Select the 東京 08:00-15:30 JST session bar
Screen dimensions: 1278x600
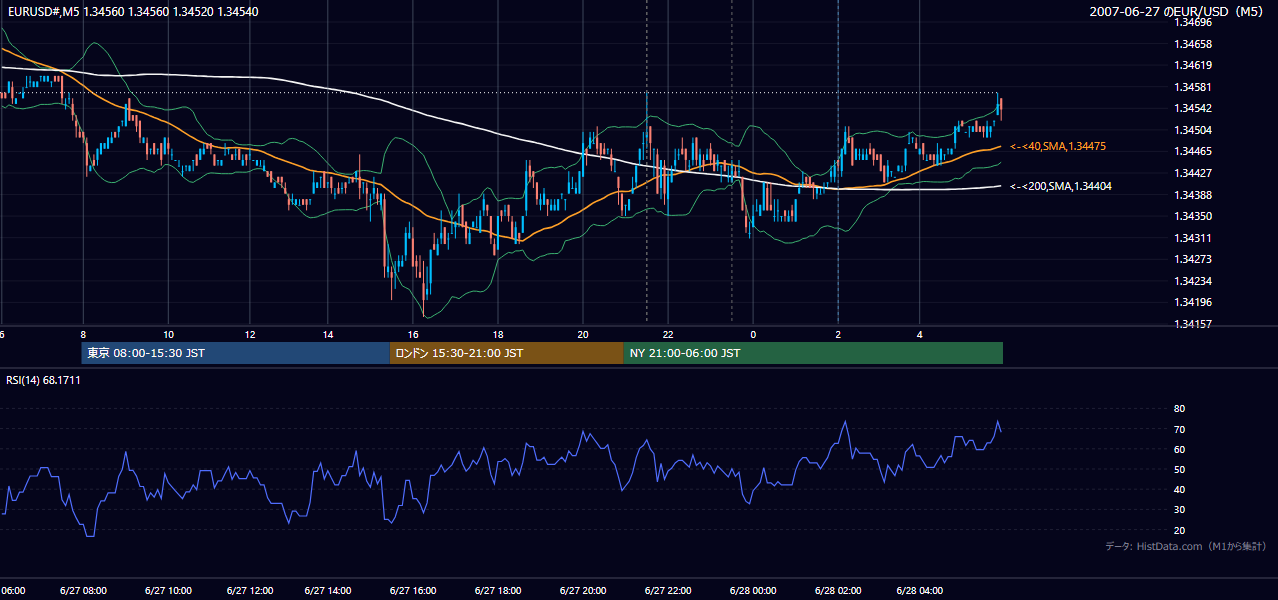235,353
